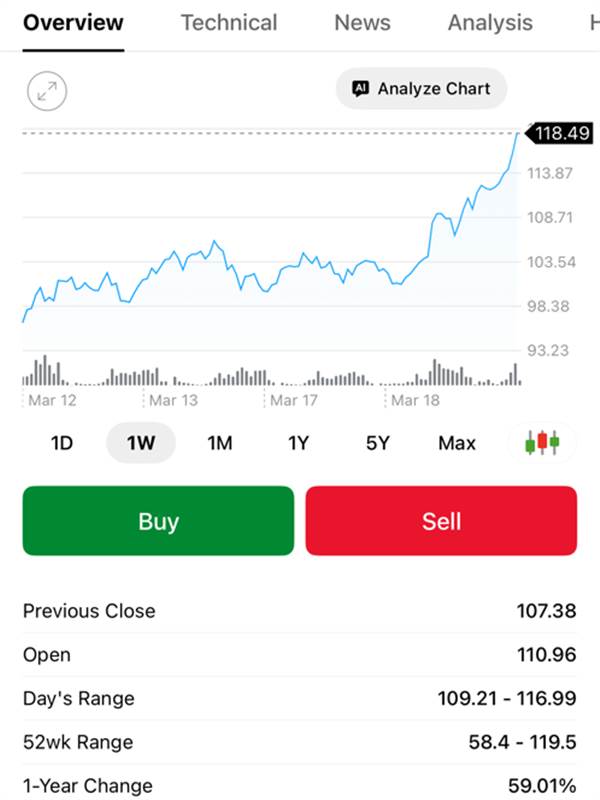Open the Overview tab
The image size is (600, 800).
click(73, 23)
